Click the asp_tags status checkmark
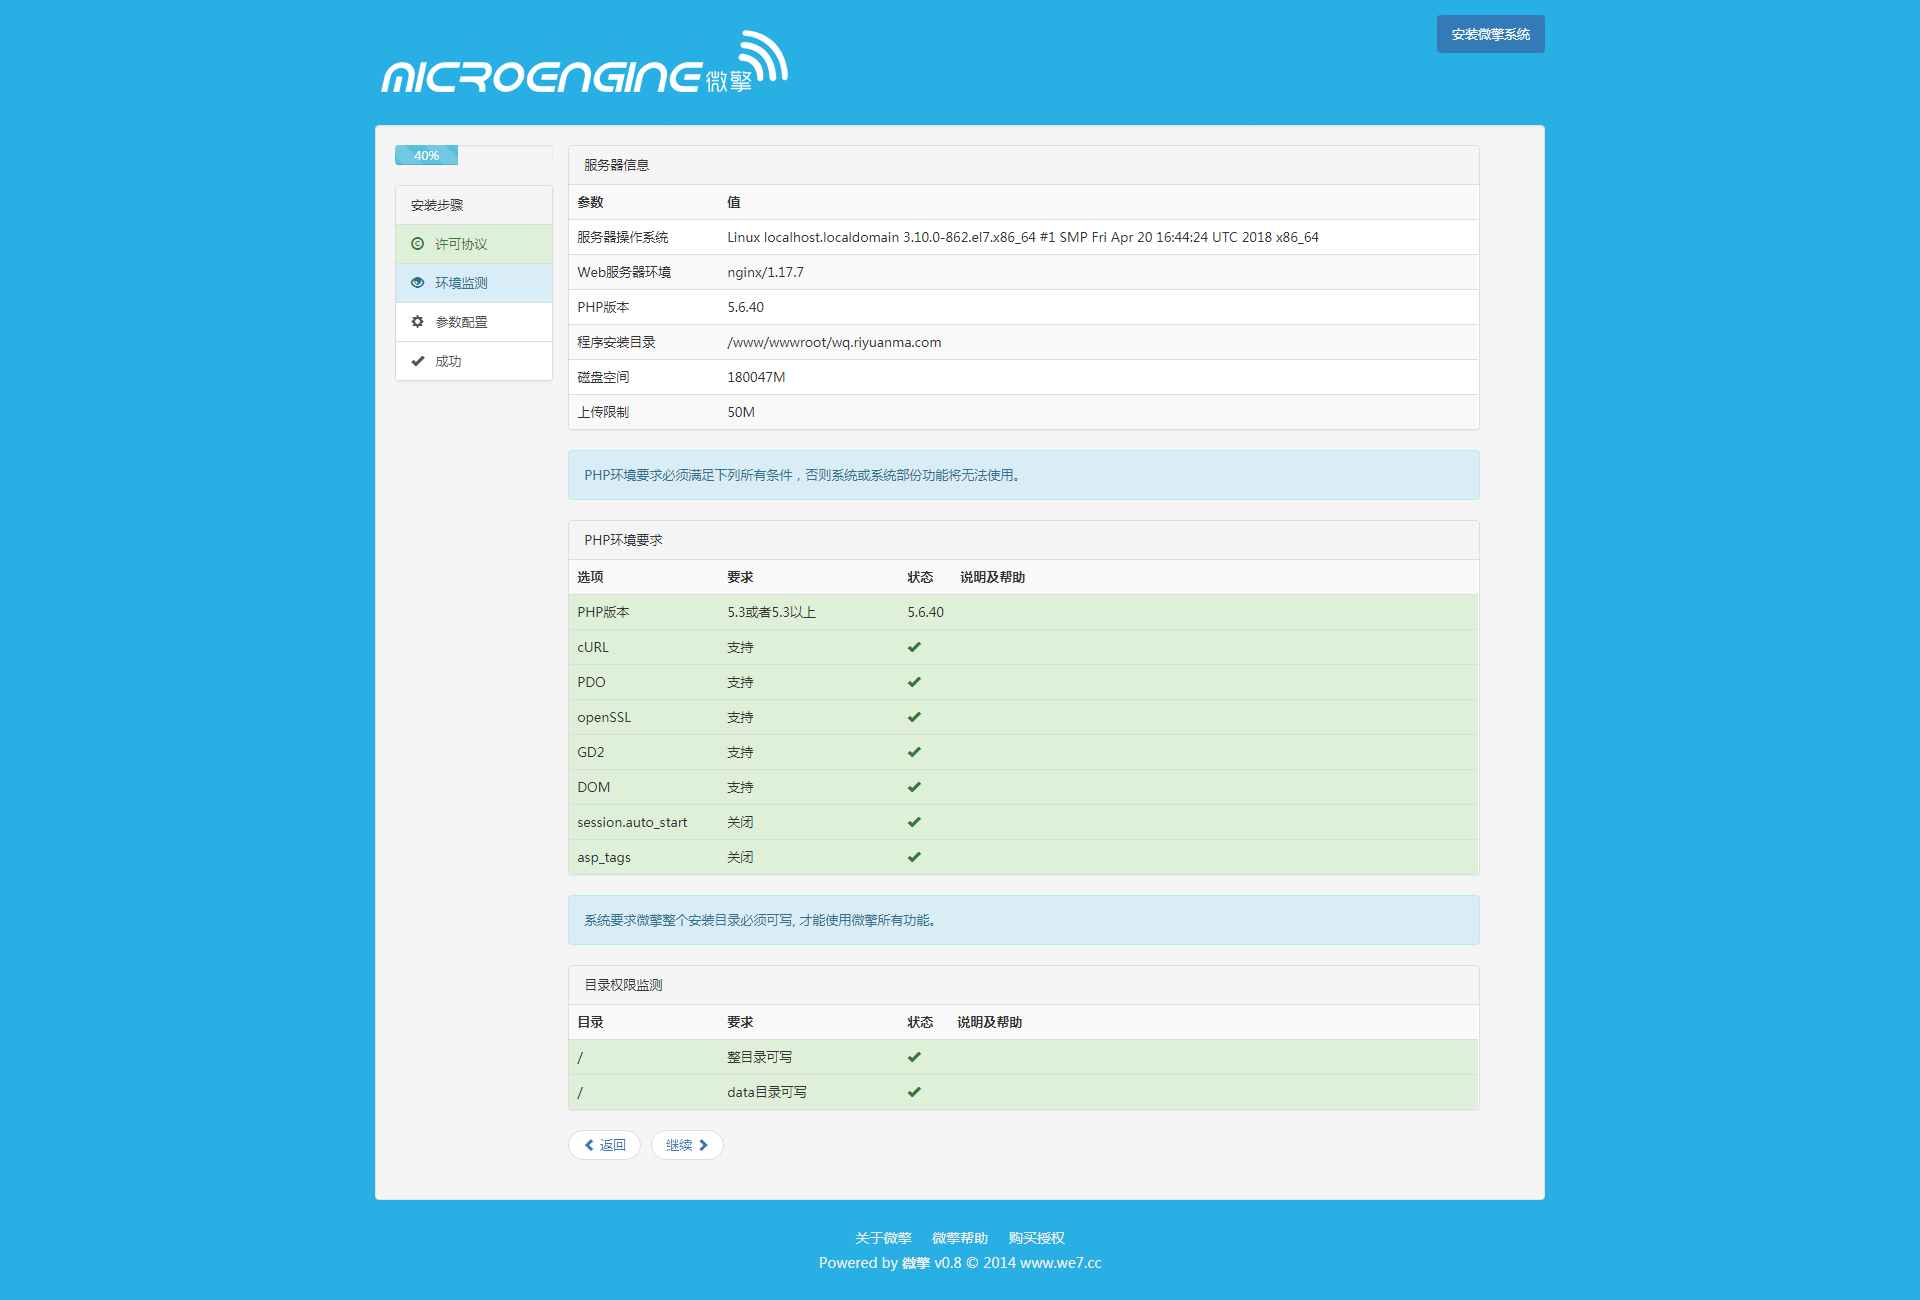Image resolution: width=1920 pixels, height=1300 pixels. (914, 857)
